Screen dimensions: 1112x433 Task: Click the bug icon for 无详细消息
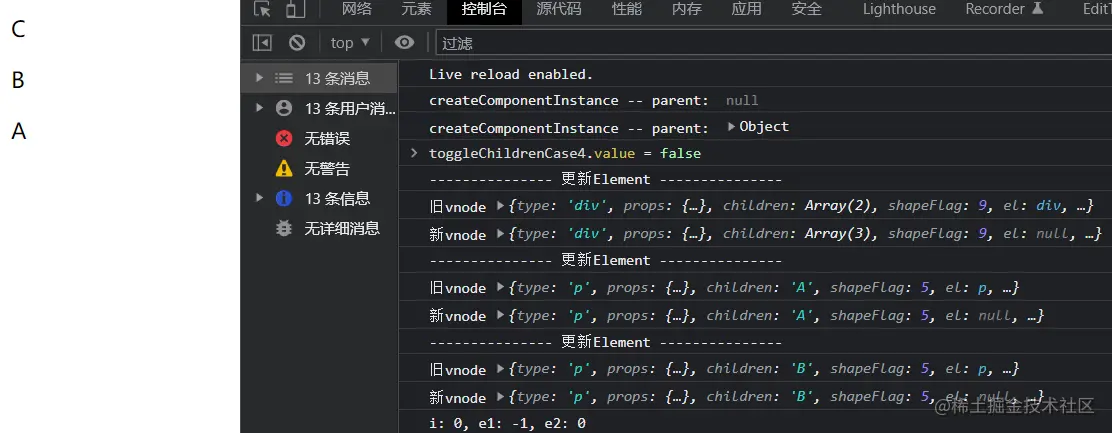[x=284, y=228]
